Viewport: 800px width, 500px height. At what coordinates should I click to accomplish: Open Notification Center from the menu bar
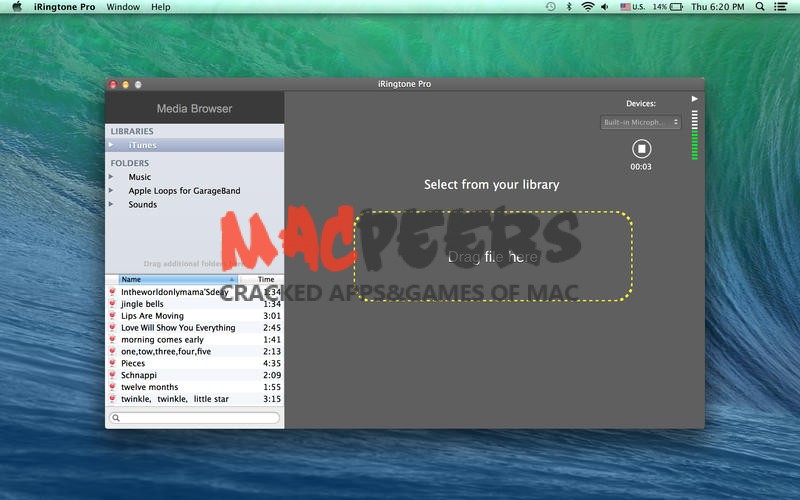pos(783,7)
